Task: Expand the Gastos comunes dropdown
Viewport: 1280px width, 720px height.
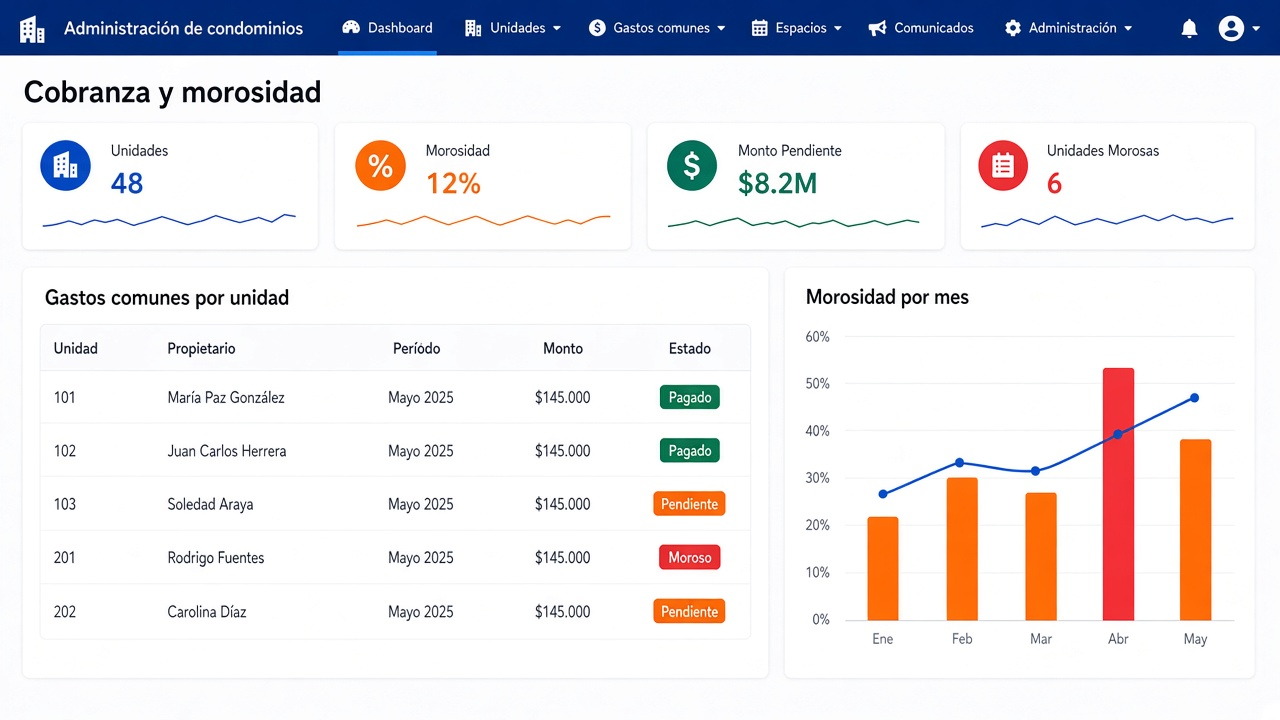Action: (x=657, y=28)
